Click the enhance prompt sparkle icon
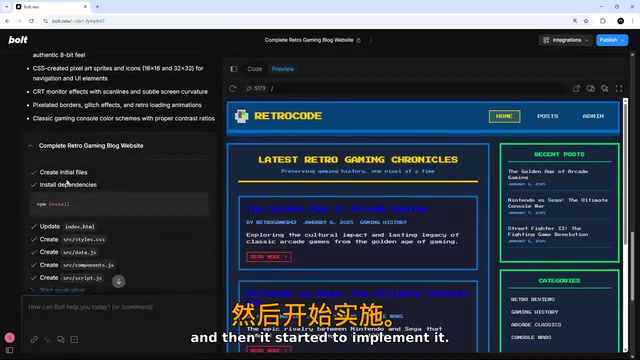This screenshot has height=360, width=640. coord(47,339)
